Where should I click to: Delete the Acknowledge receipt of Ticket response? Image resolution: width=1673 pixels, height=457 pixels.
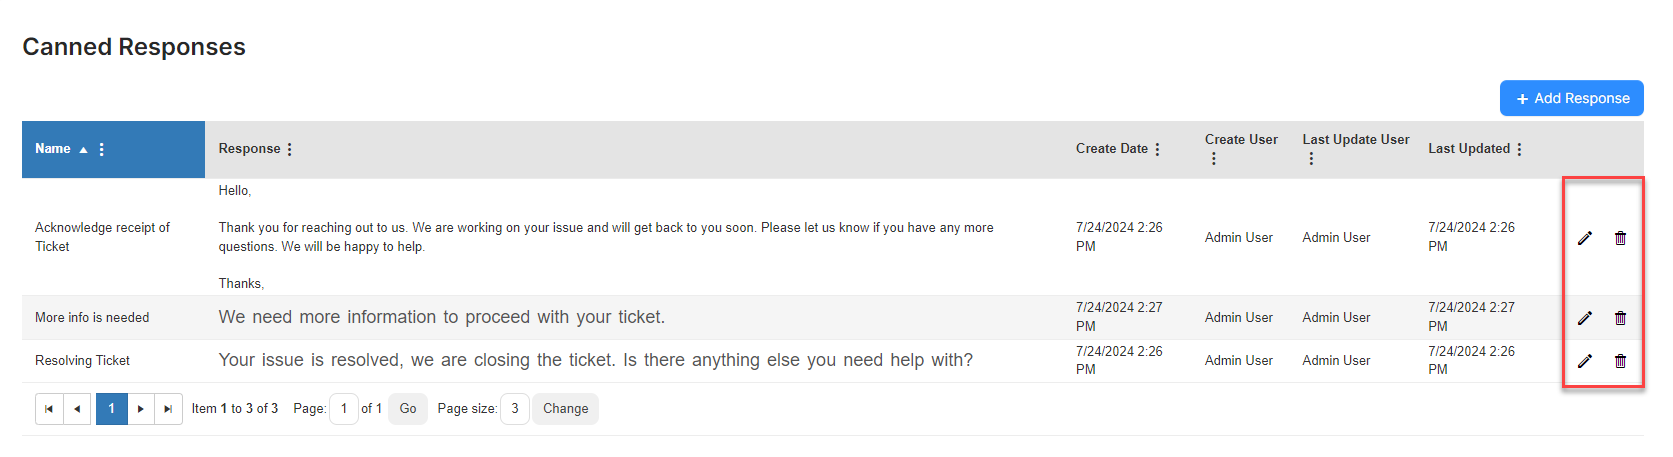coord(1621,238)
